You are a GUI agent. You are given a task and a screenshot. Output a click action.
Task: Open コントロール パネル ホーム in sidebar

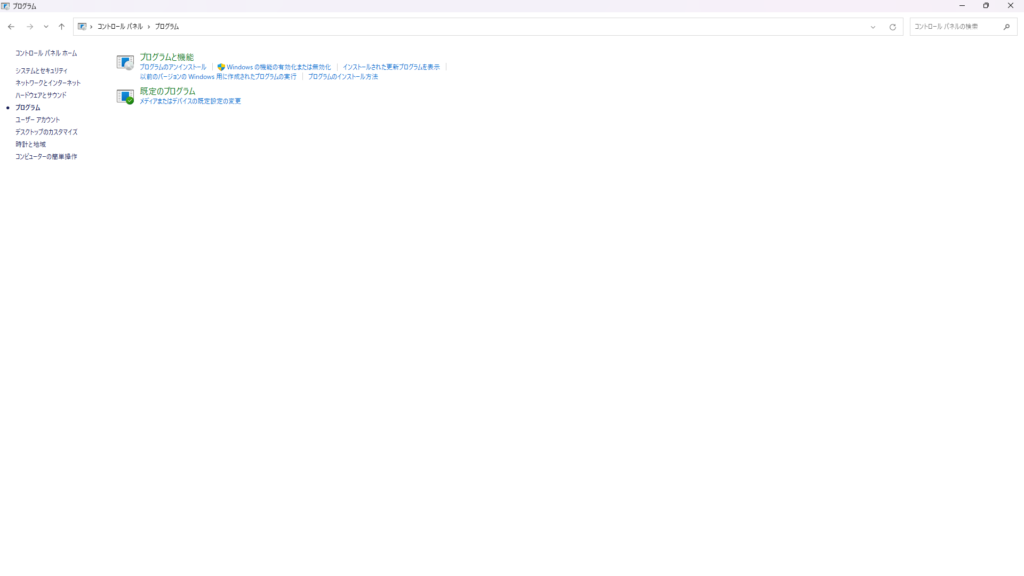coord(46,53)
